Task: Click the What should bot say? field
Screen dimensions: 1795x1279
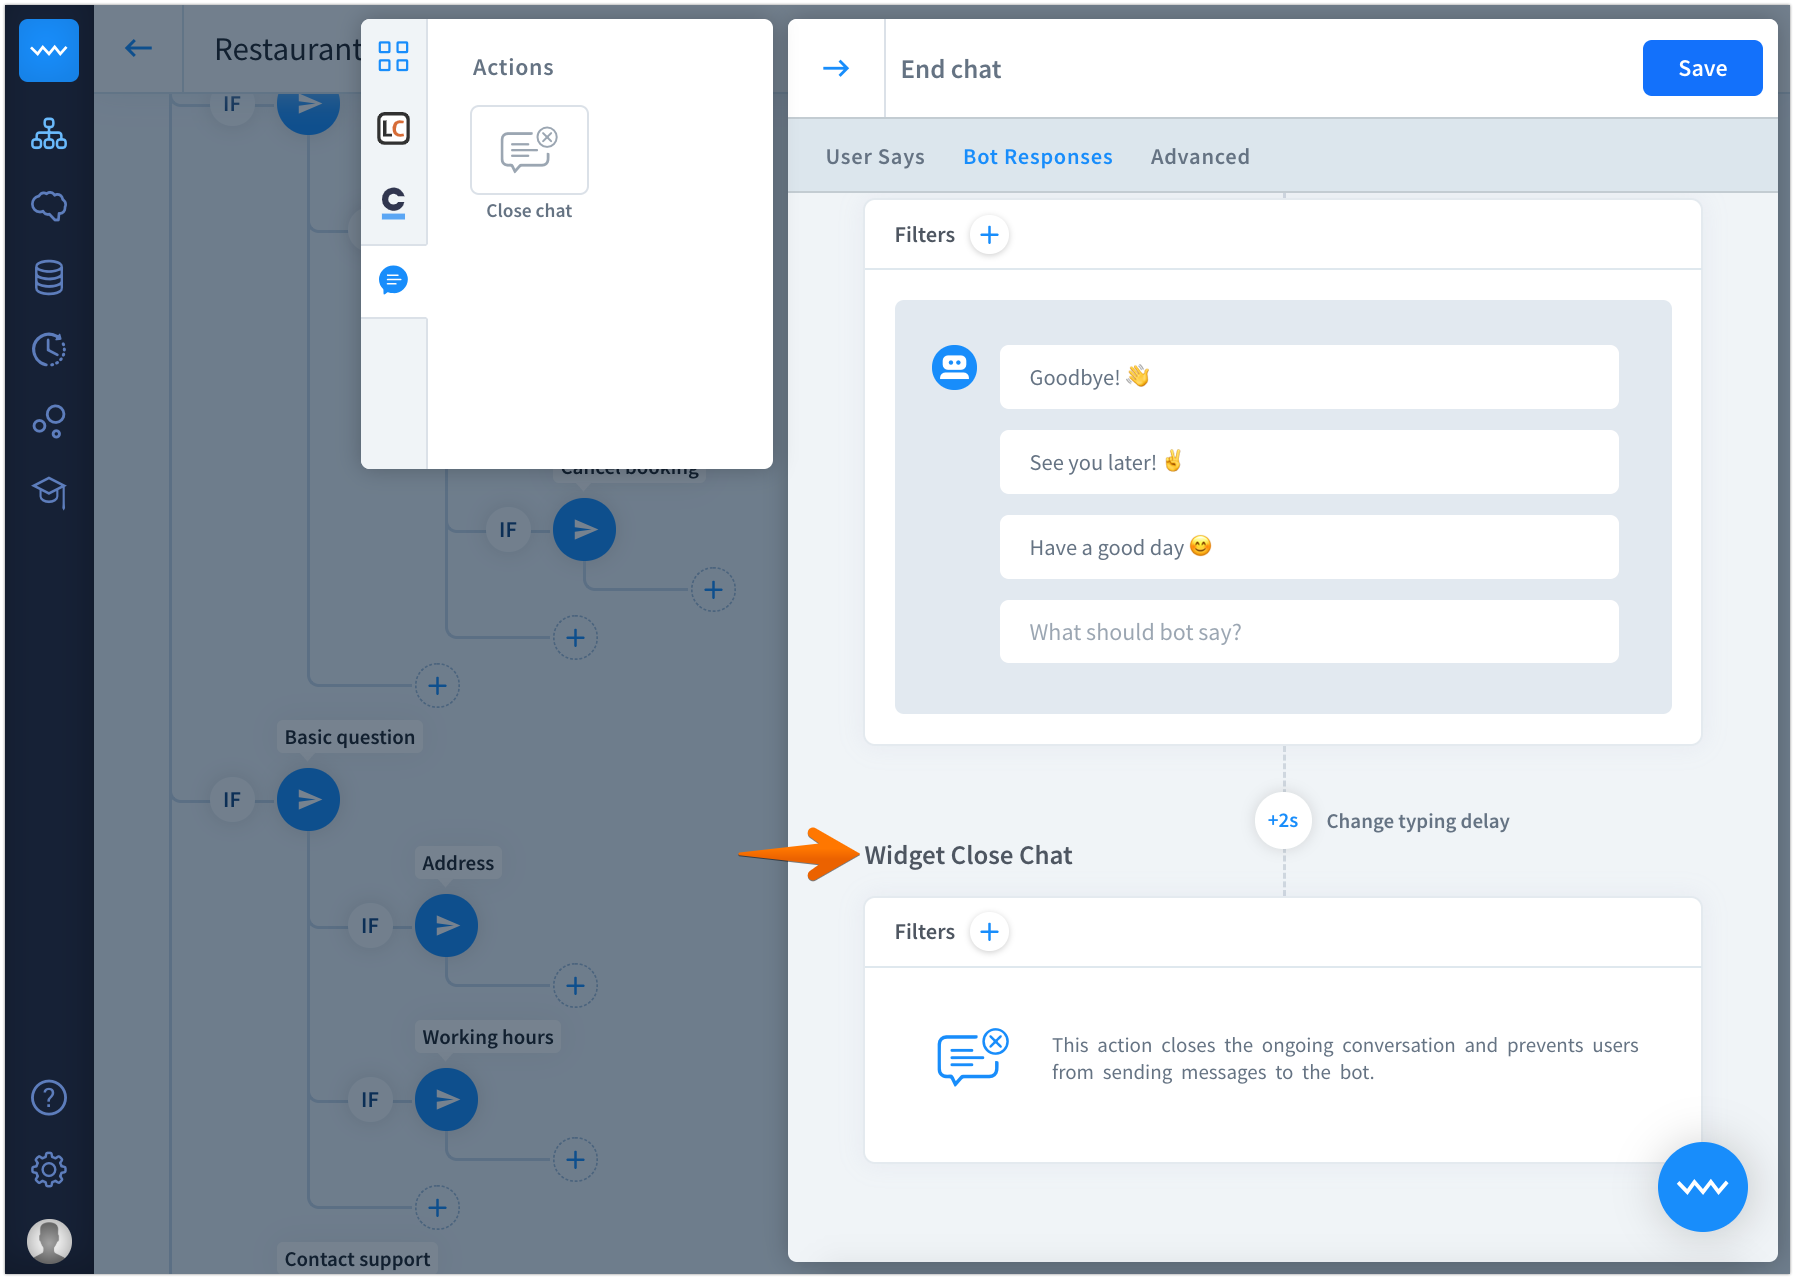Action: (1309, 632)
